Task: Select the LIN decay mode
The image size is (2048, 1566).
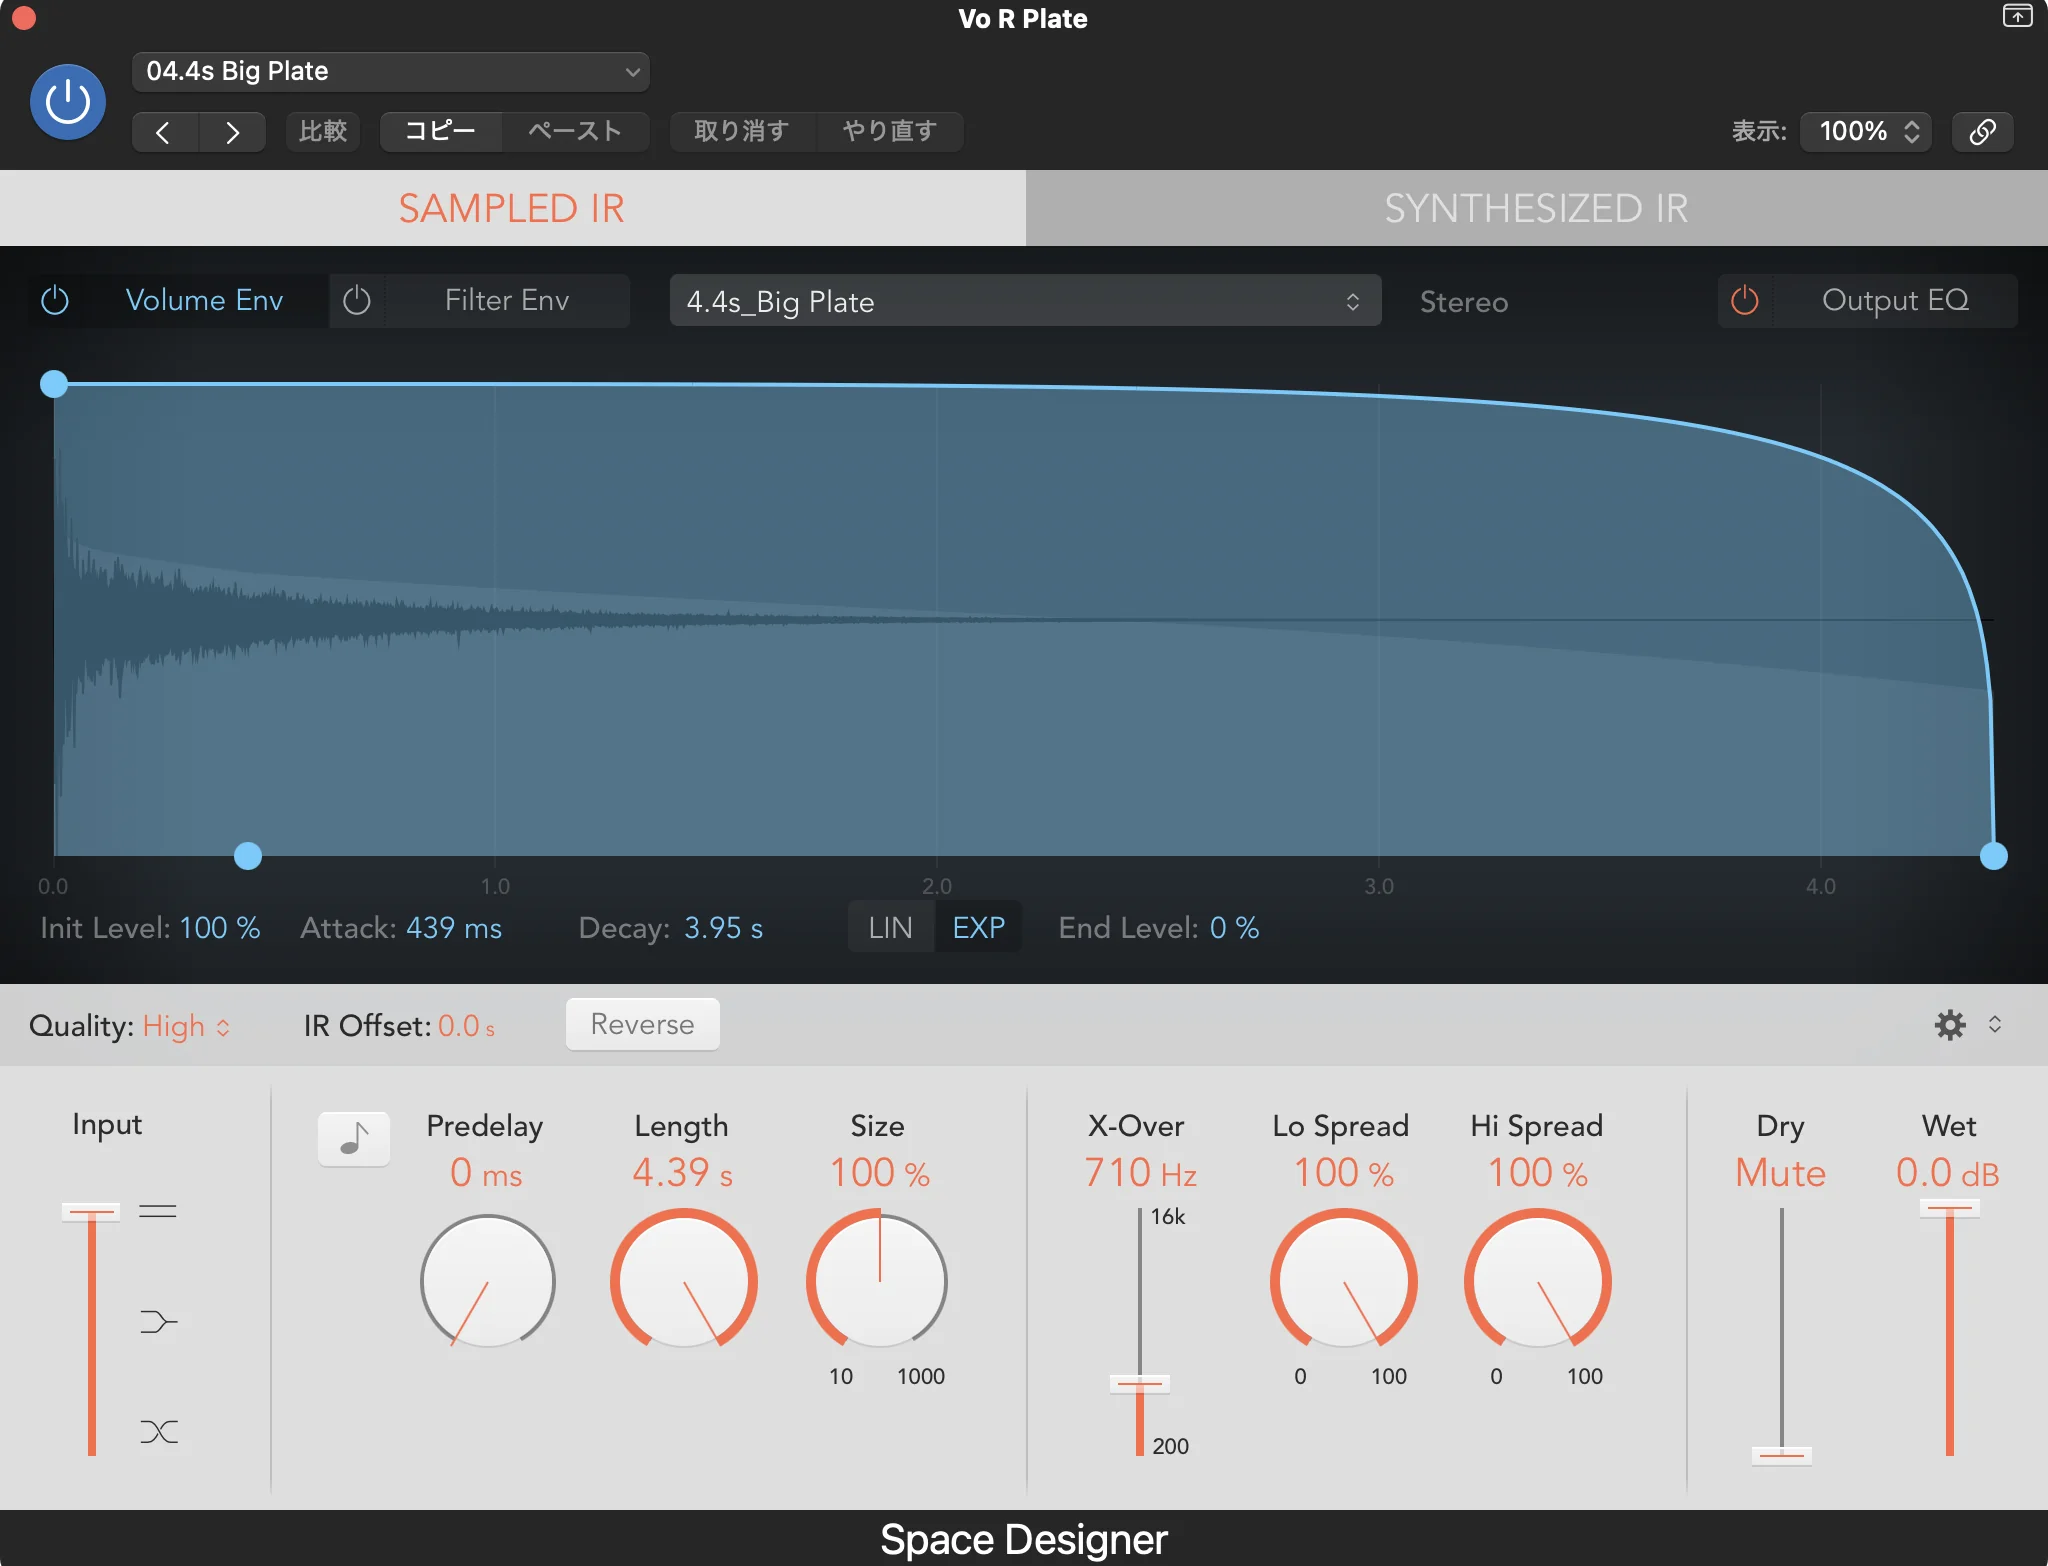Action: 890,928
